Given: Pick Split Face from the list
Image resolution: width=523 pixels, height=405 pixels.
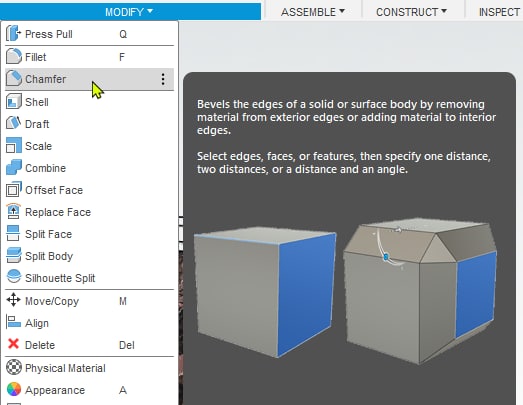Looking at the screenshot, I should point(89,234).
